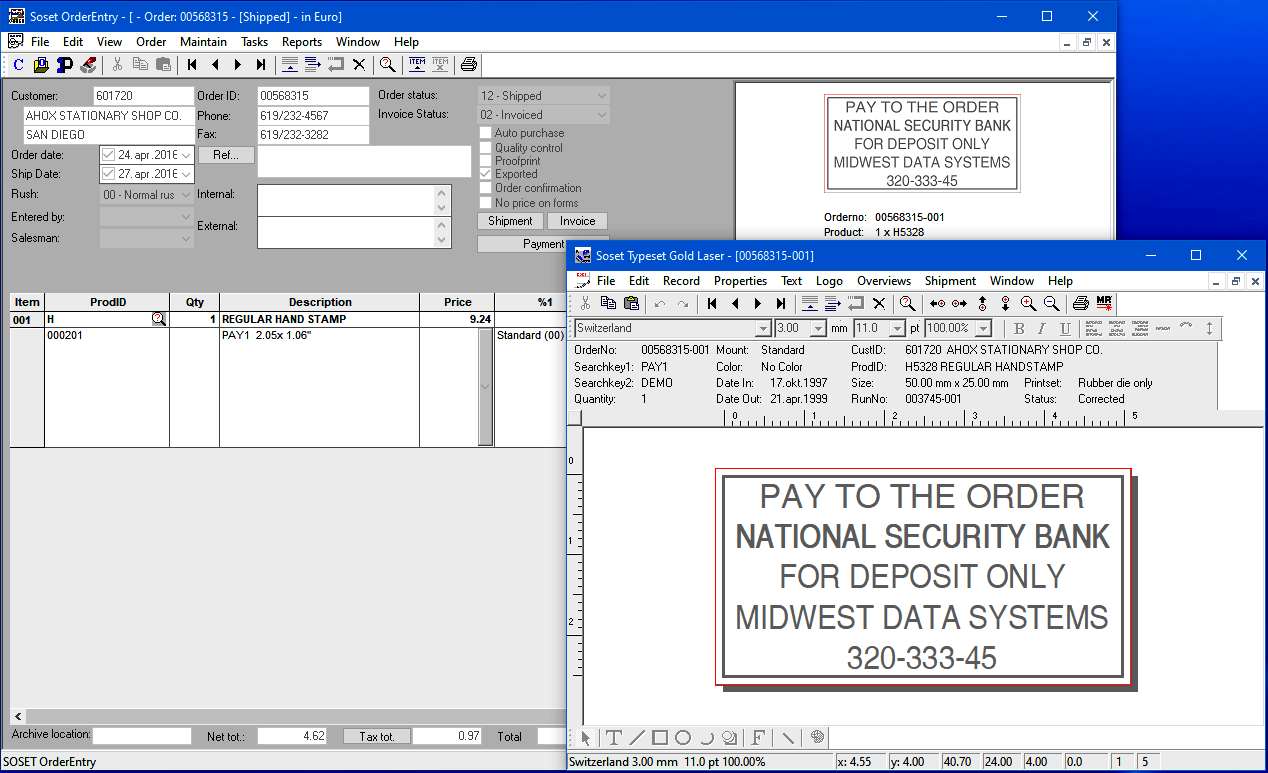Toggle the Exported checkbox
This screenshot has width=1268, height=773.
point(486,174)
